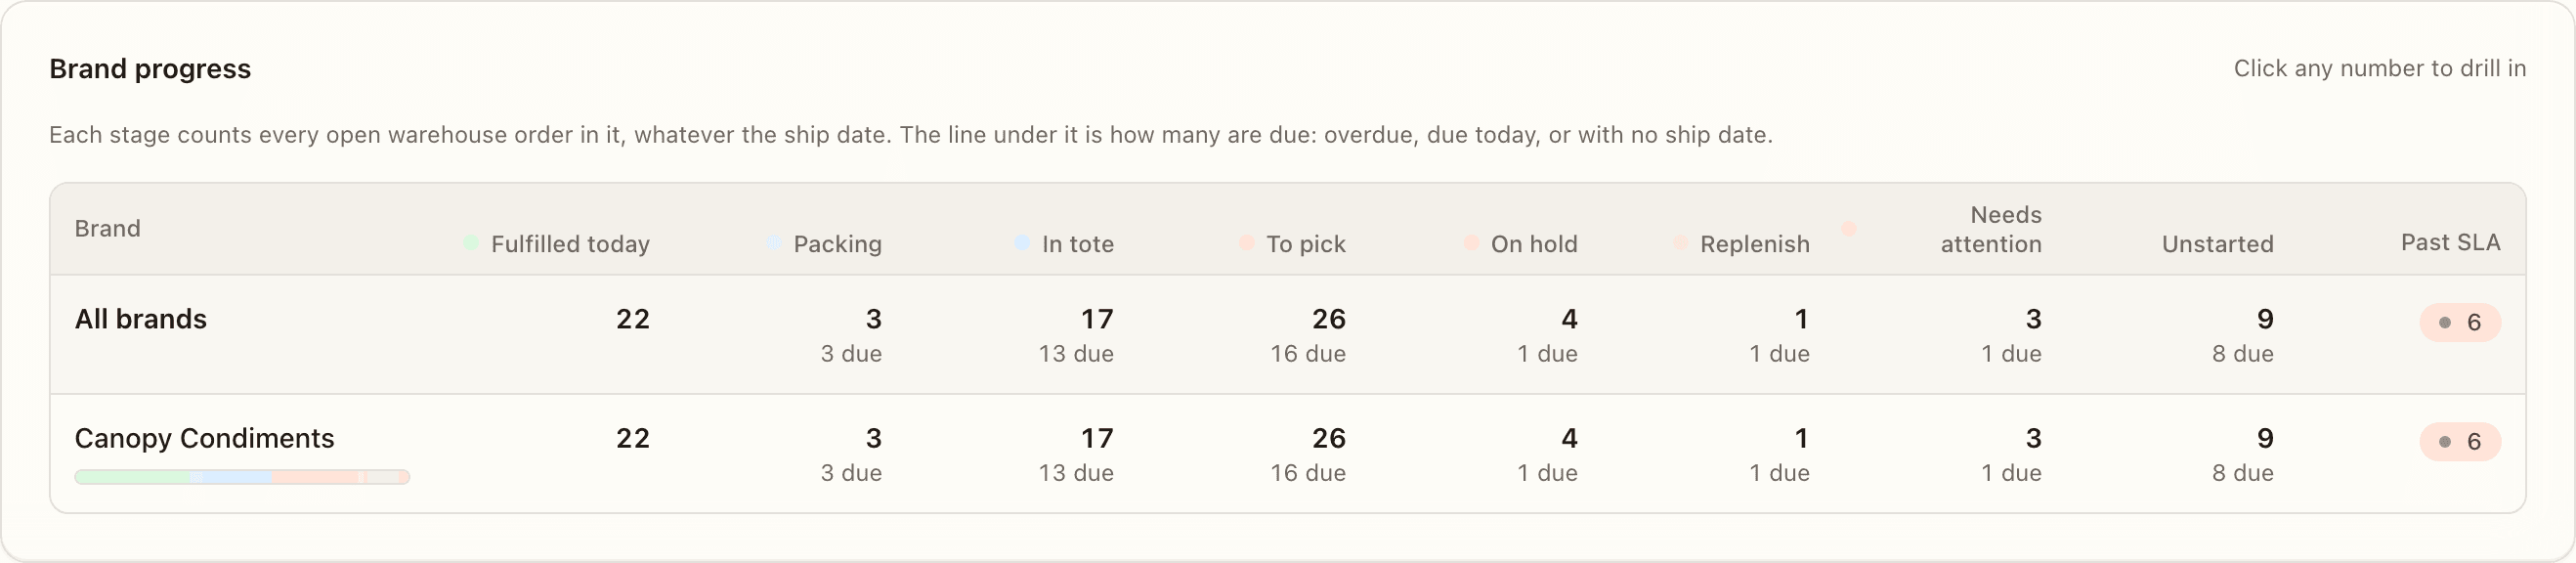Image resolution: width=2576 pixels, height=563 pixels.
Task: Click the To pick status dot
Action: 1247,243
